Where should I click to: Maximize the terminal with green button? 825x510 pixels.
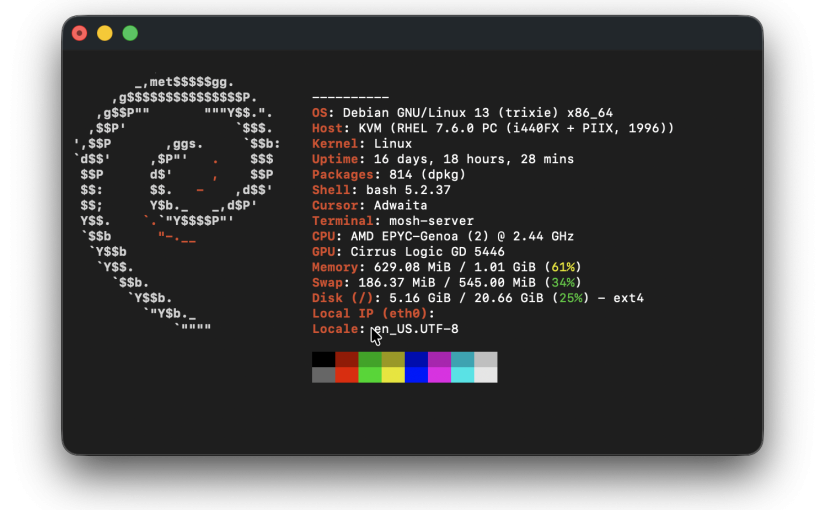point(130,33)
